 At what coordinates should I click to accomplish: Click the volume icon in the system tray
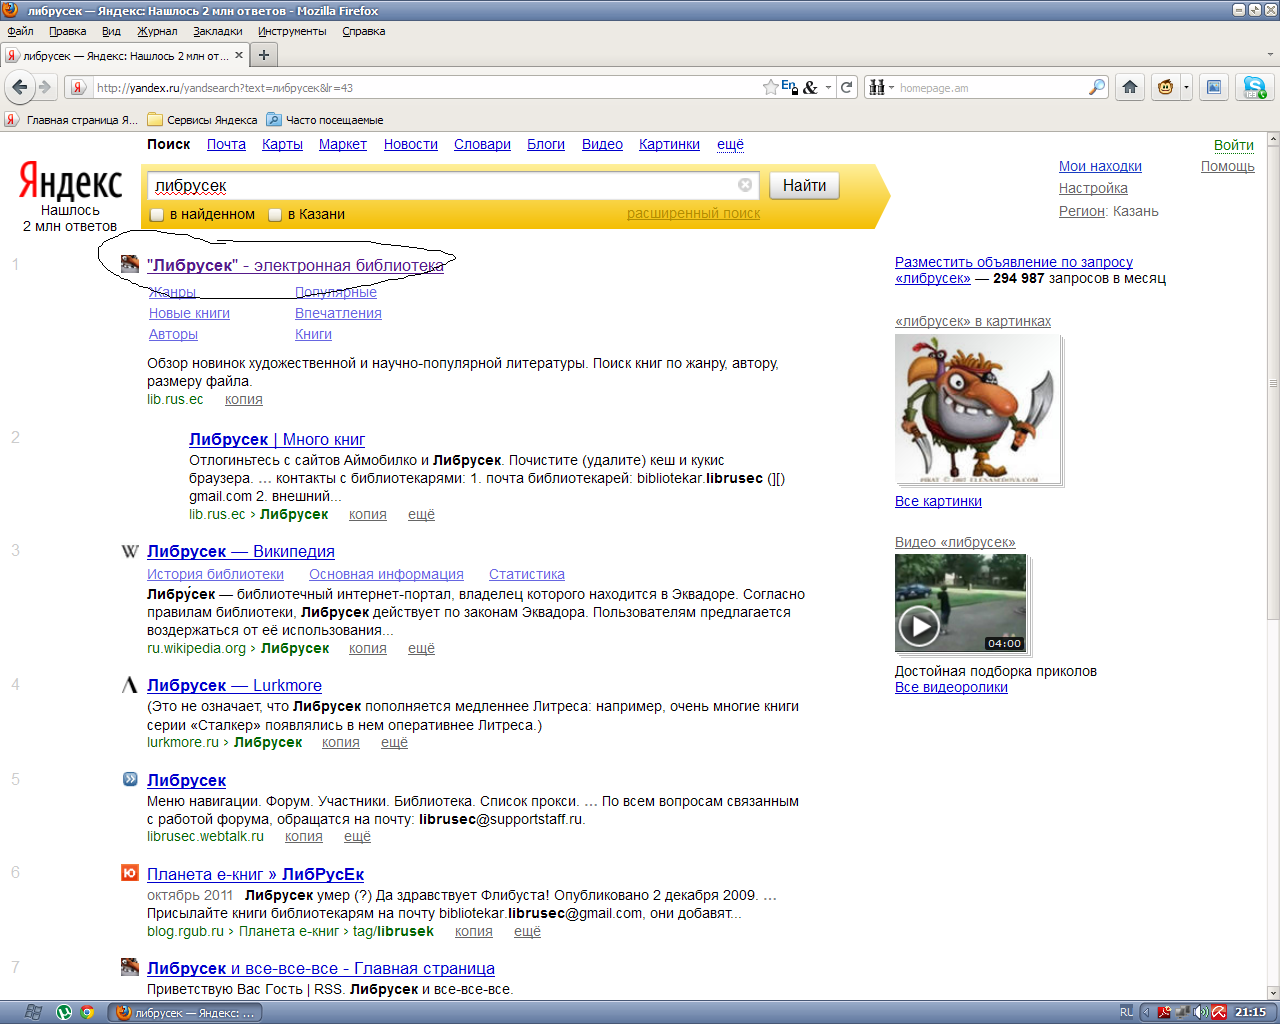(1201, 1012)
